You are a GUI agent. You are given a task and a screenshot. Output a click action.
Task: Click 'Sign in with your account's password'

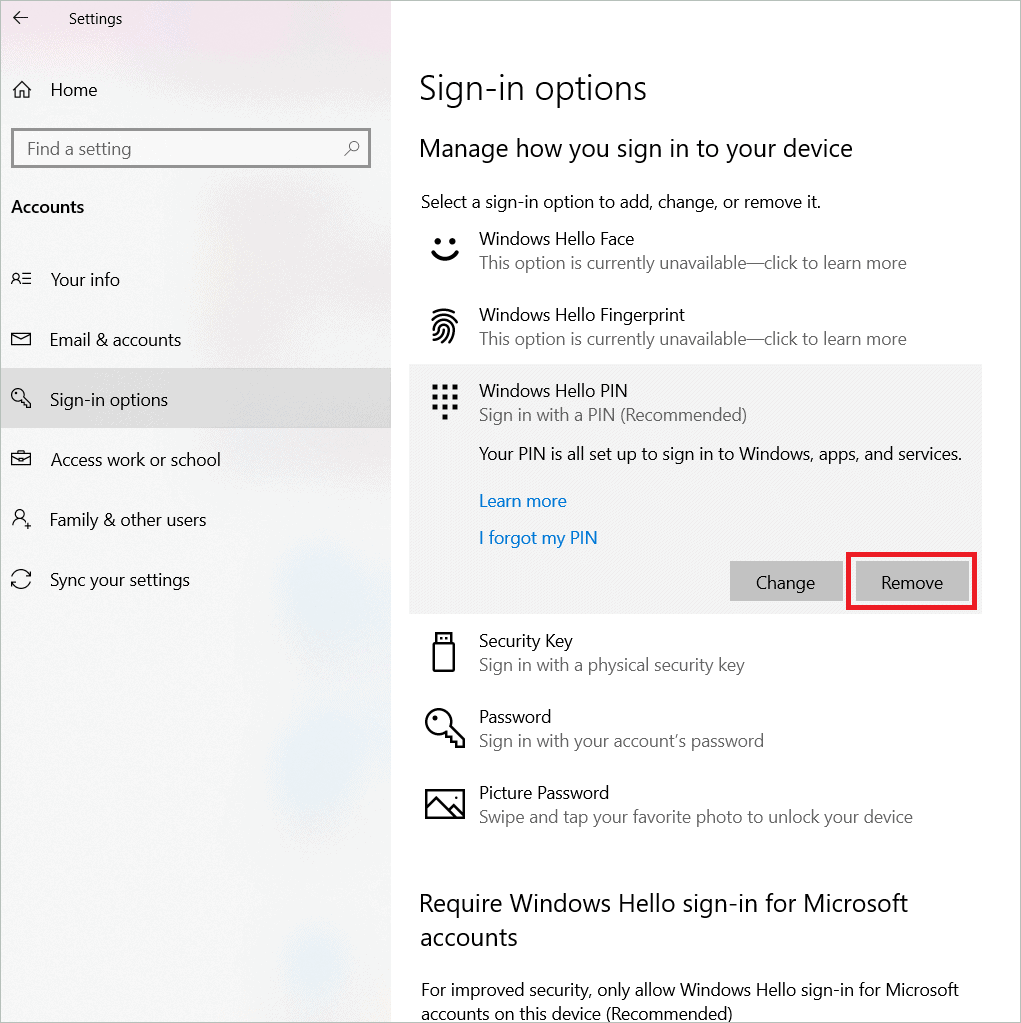click(621, 741)
